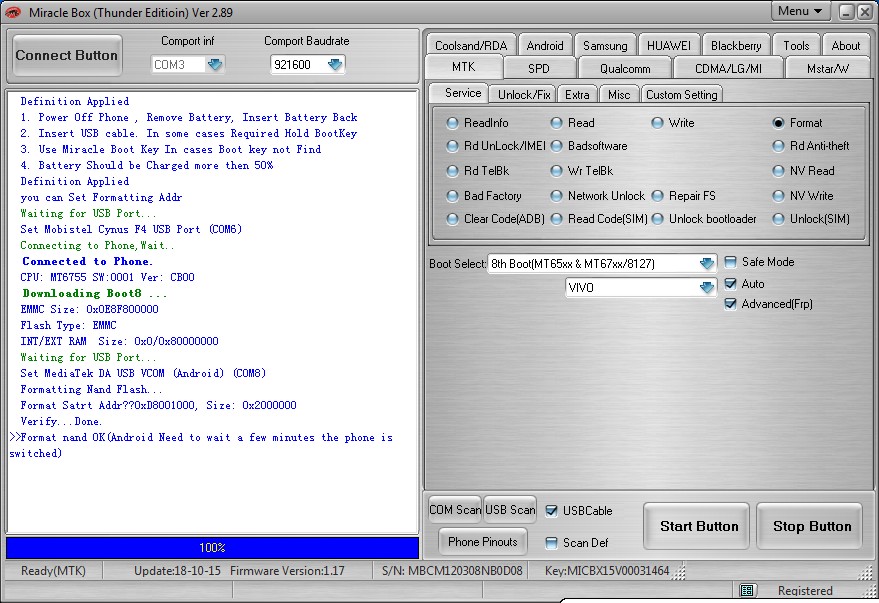Click the Connect Button
879x603 pixels.
pos(67,55)
